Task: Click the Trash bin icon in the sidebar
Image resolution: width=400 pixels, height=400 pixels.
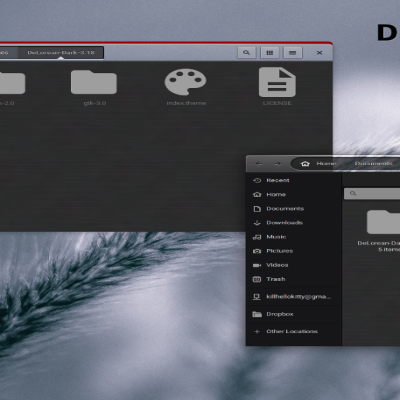Action: point(257,279)
